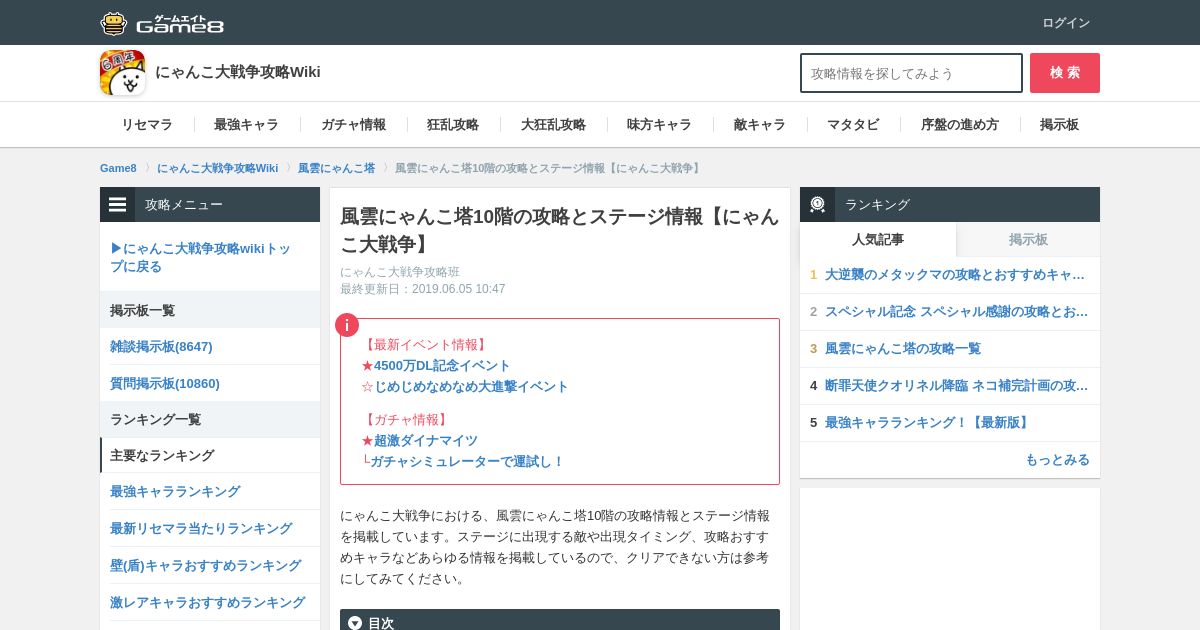Open 最強キャラランキング sidebar link
This screenshot has height=630, width=1200.
(x=175, y=491)
